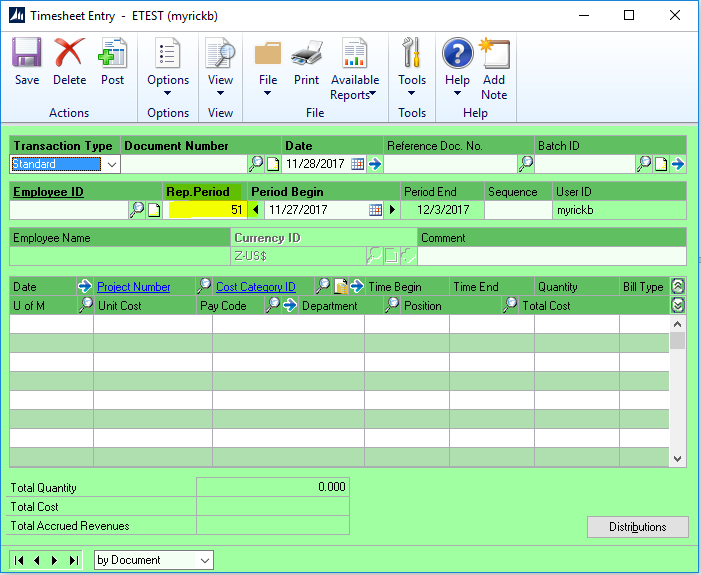Click the Document Number input field
This screenshot has height=575, width=701.
pyautogui.click(x=184, y=164)
